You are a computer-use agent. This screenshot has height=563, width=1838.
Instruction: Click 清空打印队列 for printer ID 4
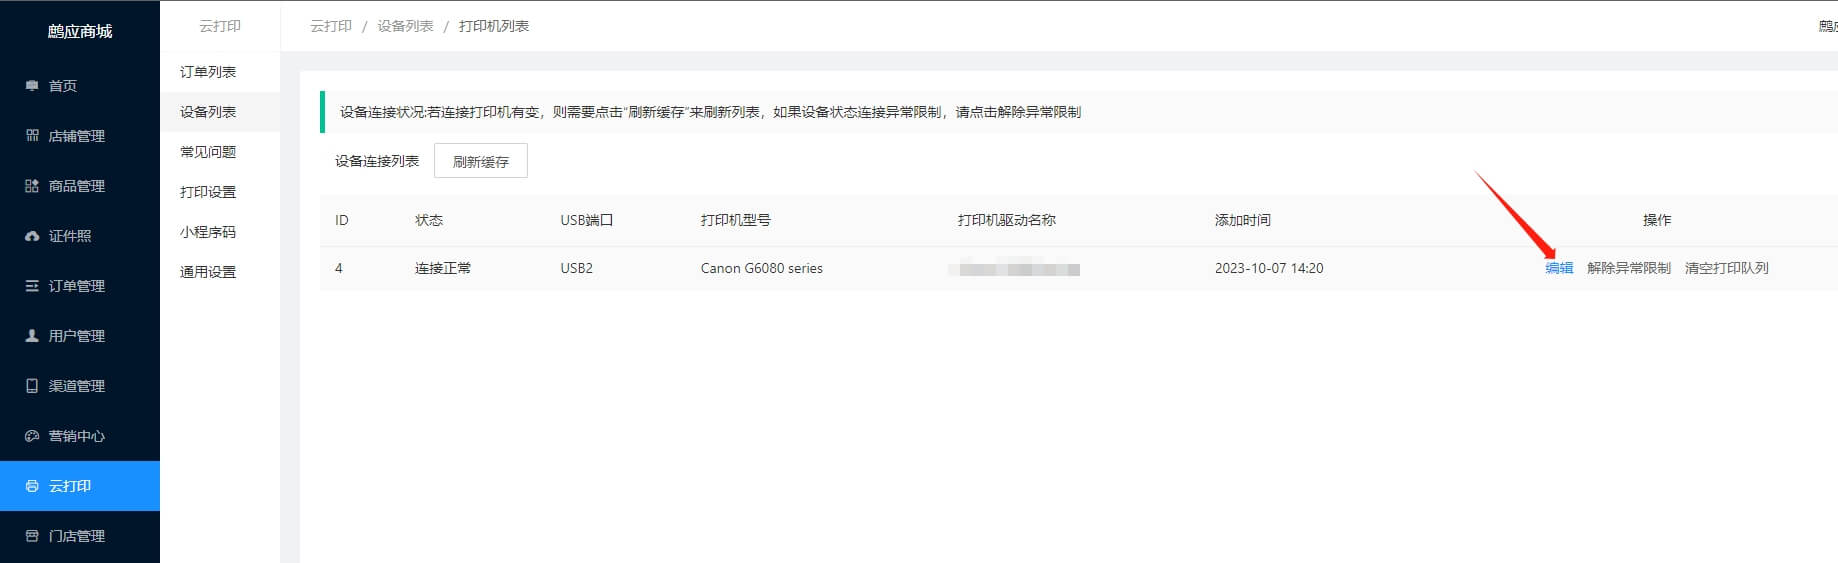pos(1727,268)
